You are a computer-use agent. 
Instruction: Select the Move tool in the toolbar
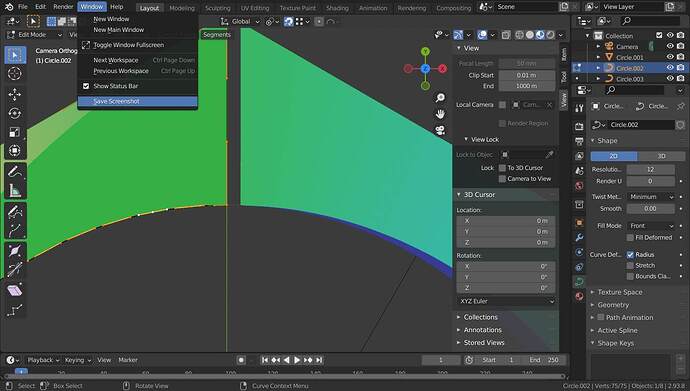point(15,95)
